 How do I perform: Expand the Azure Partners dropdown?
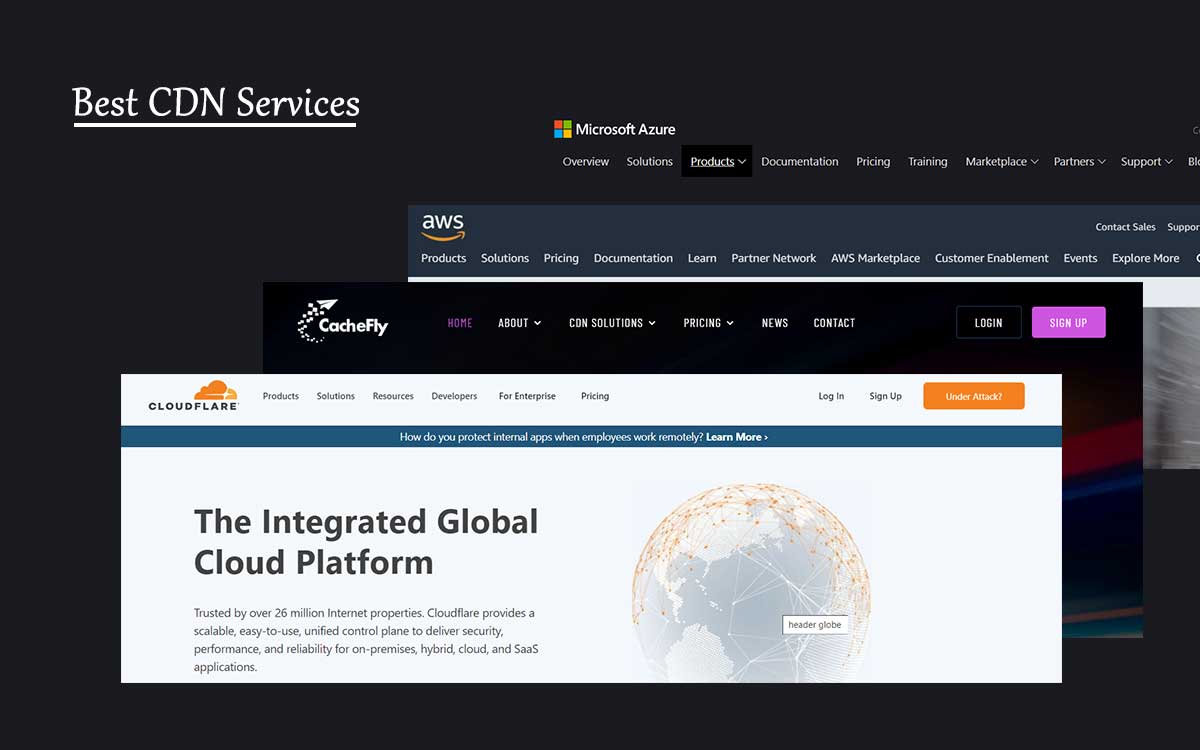click(x=1079, y=161)
